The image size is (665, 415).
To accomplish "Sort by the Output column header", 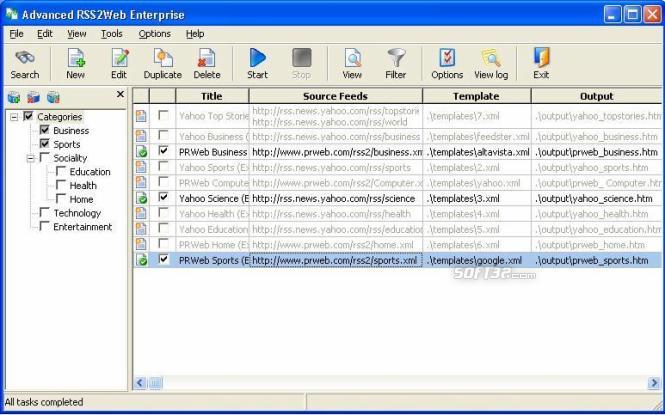I will (597, 96).
